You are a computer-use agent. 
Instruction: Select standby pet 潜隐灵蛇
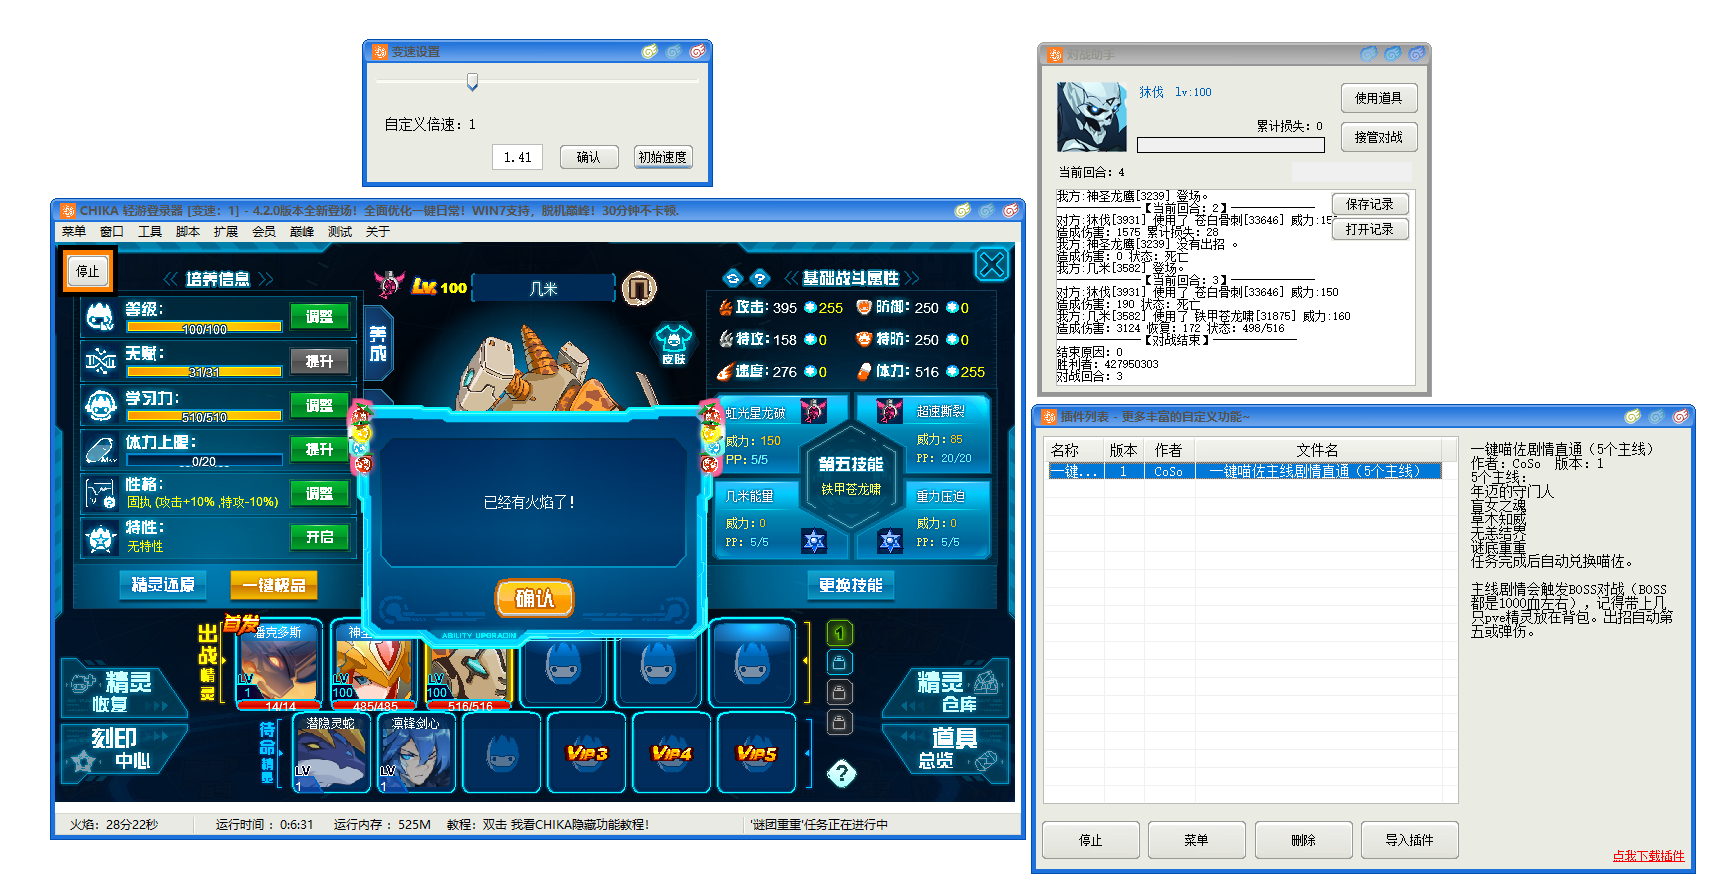[x=330, y=753]
